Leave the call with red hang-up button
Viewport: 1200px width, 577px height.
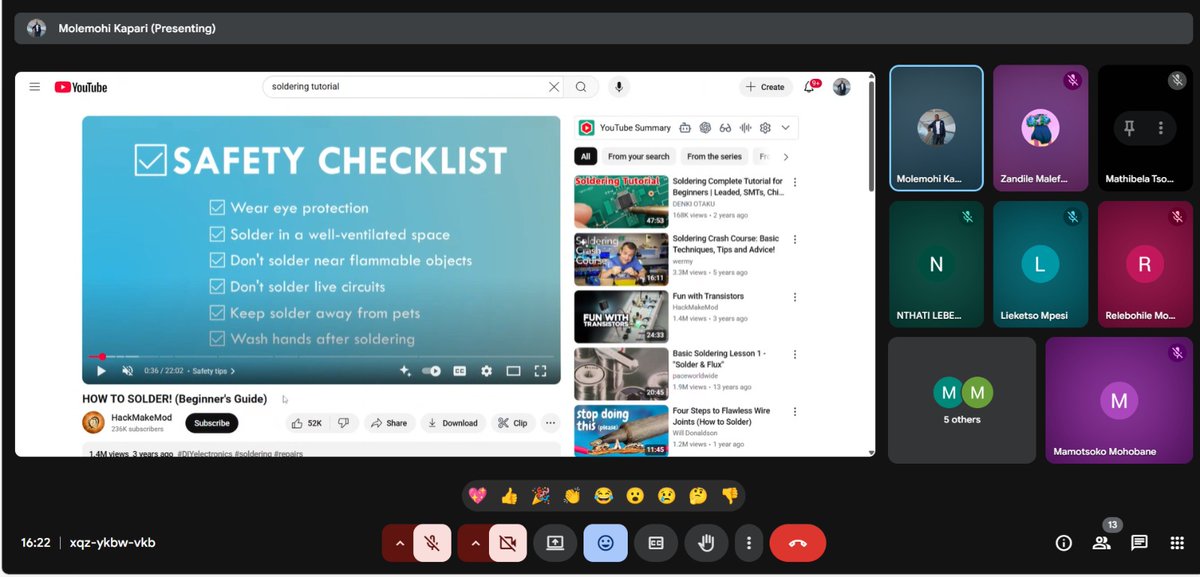pos(798,543)
